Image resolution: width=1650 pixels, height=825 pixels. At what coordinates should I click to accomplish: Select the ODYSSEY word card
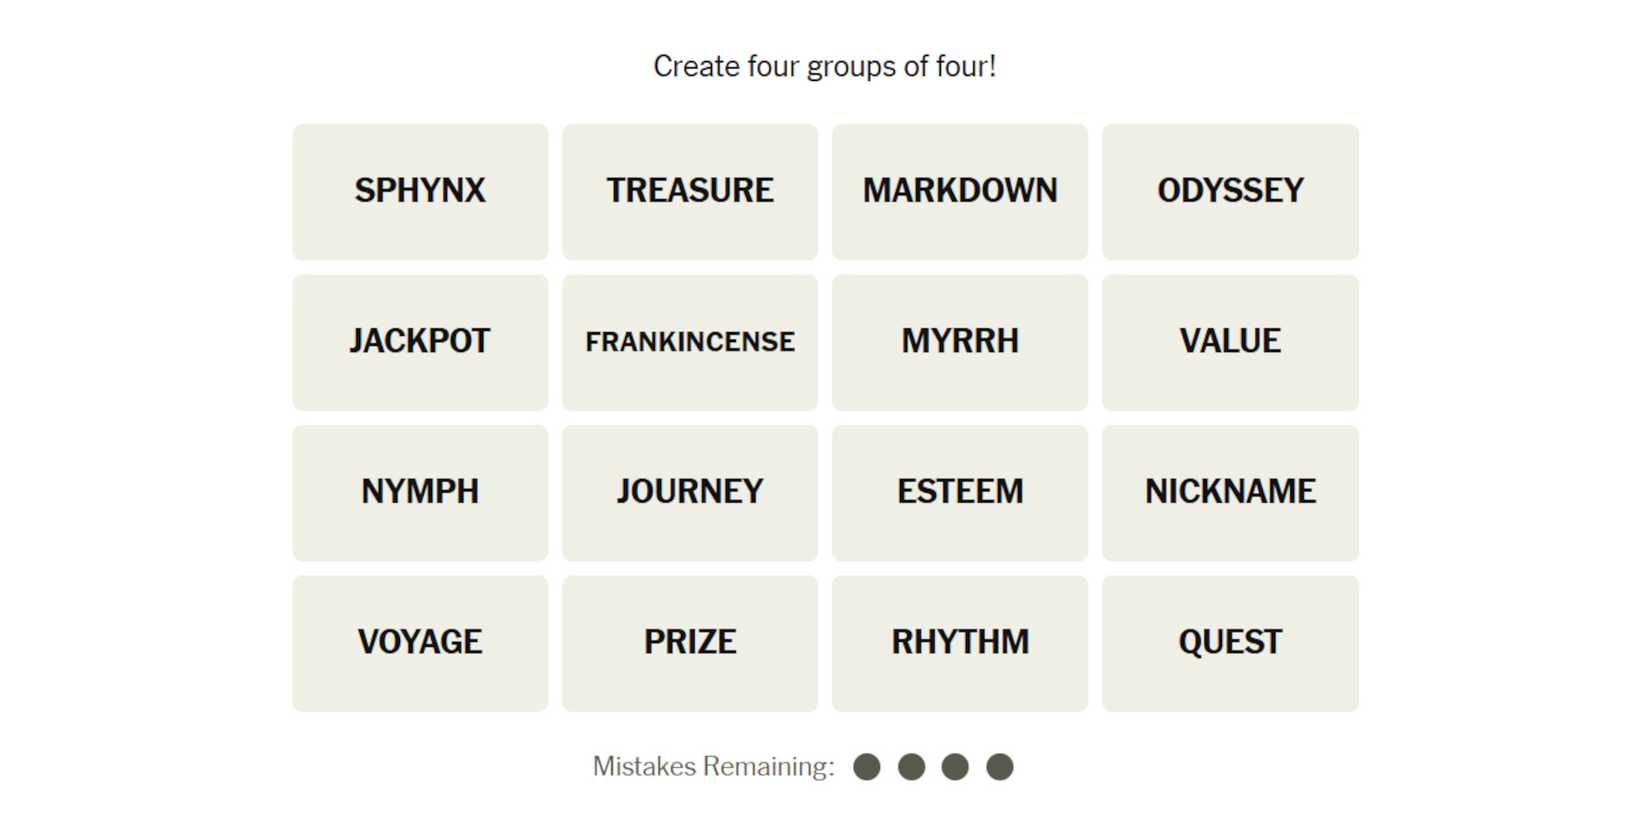1230,191
